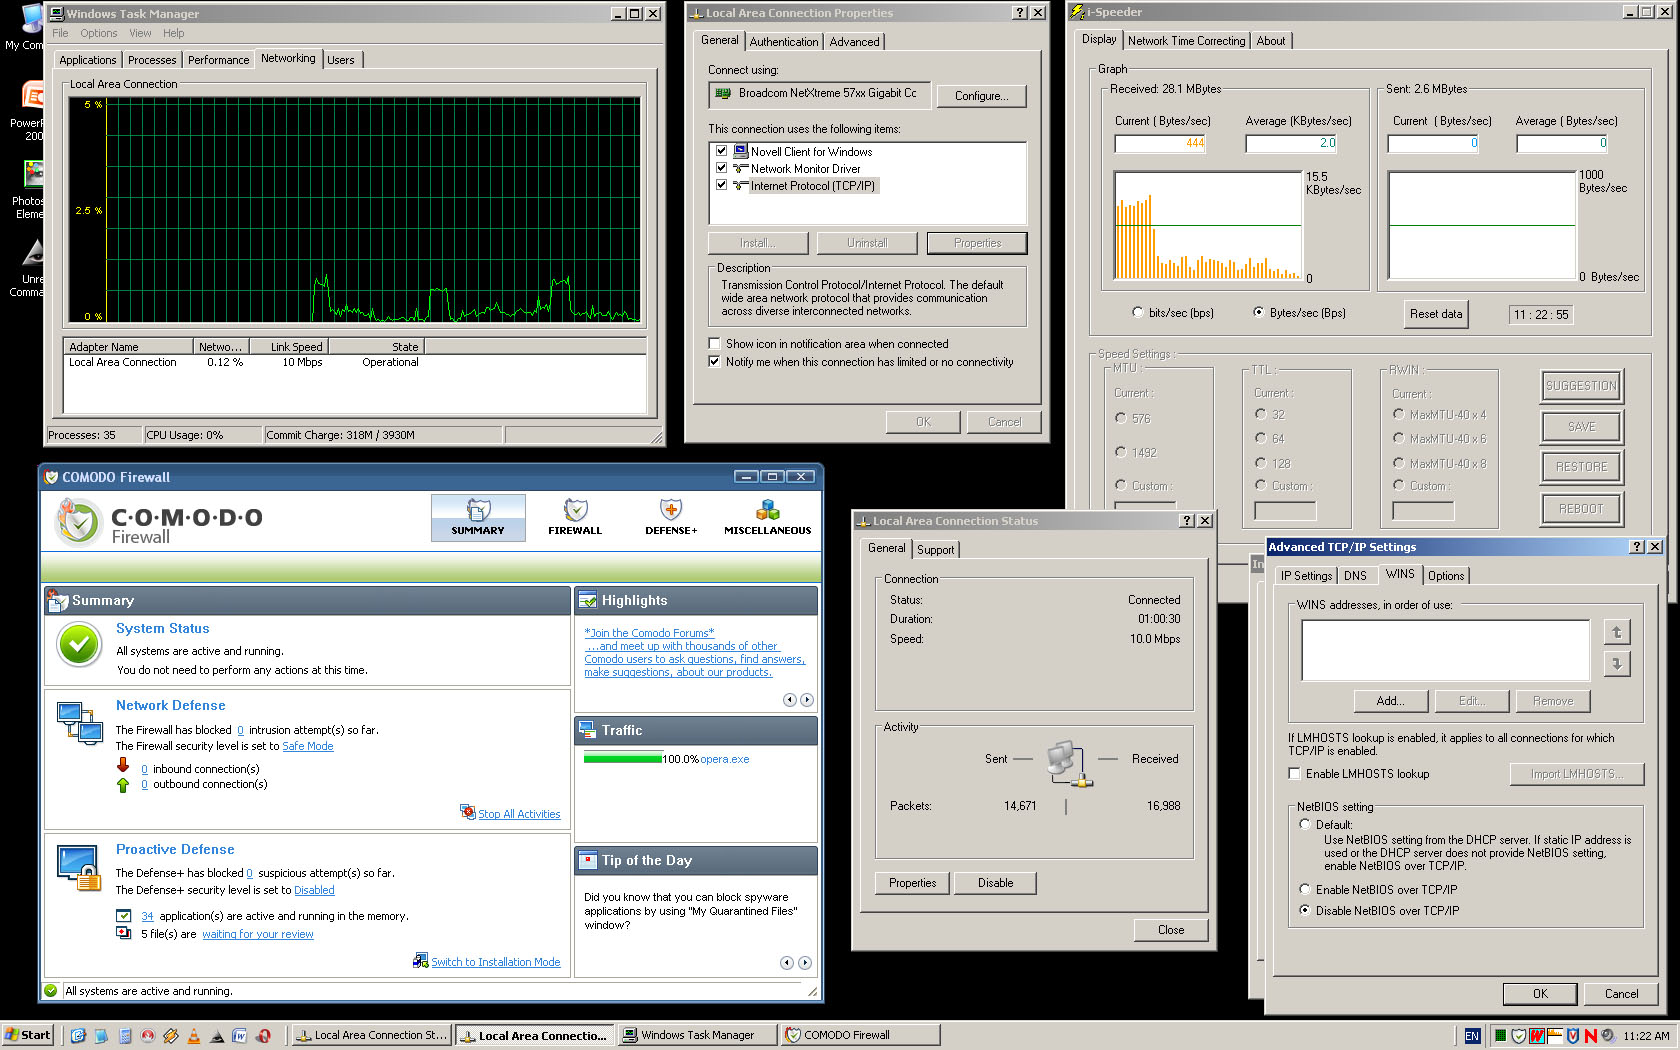Click the opera.exe traffic progress bar
1680x1050 pixels.
[623, 759]
